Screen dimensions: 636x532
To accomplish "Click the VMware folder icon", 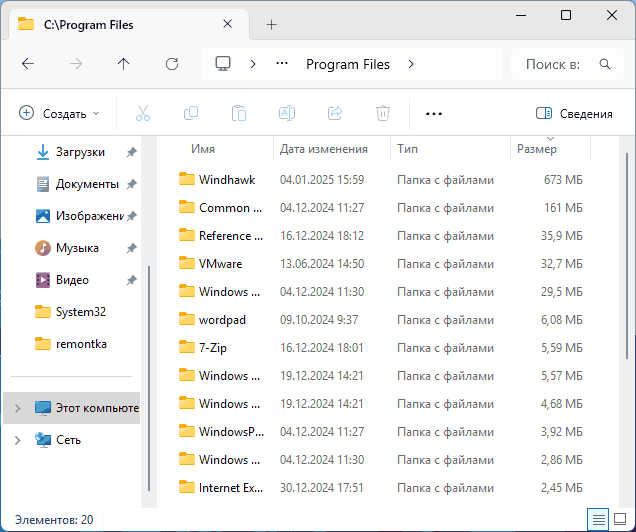I will click(187, 263).
